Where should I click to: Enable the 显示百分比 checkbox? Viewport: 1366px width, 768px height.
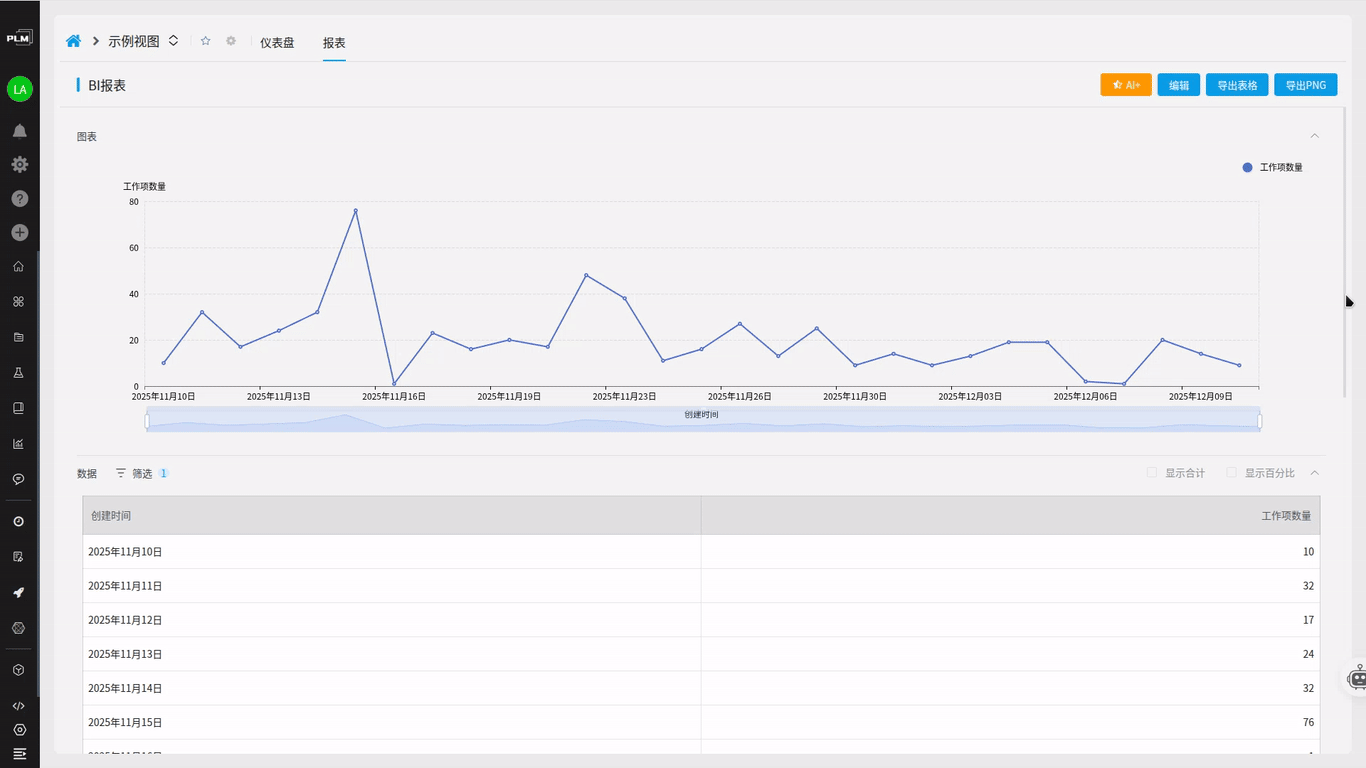(1231, 472)
